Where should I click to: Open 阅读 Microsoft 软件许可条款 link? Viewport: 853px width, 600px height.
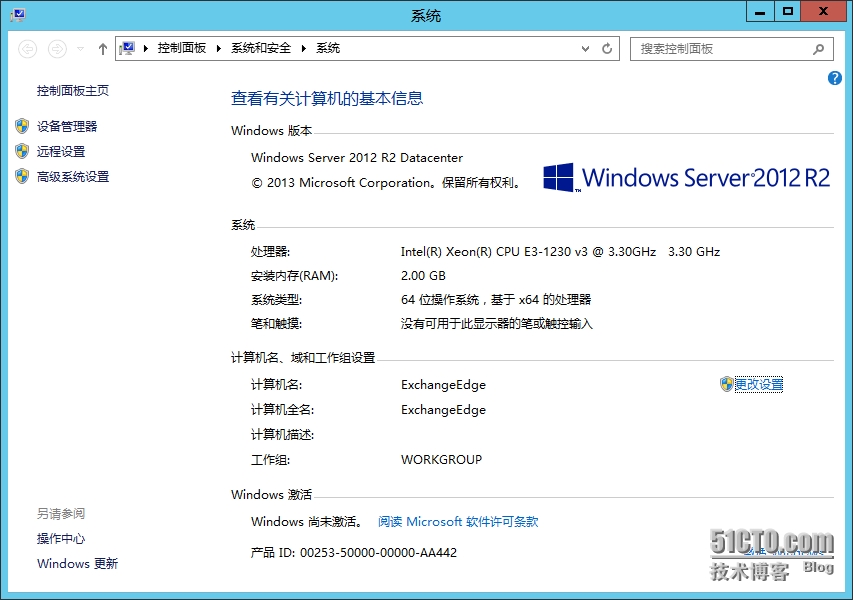point(458,522)
